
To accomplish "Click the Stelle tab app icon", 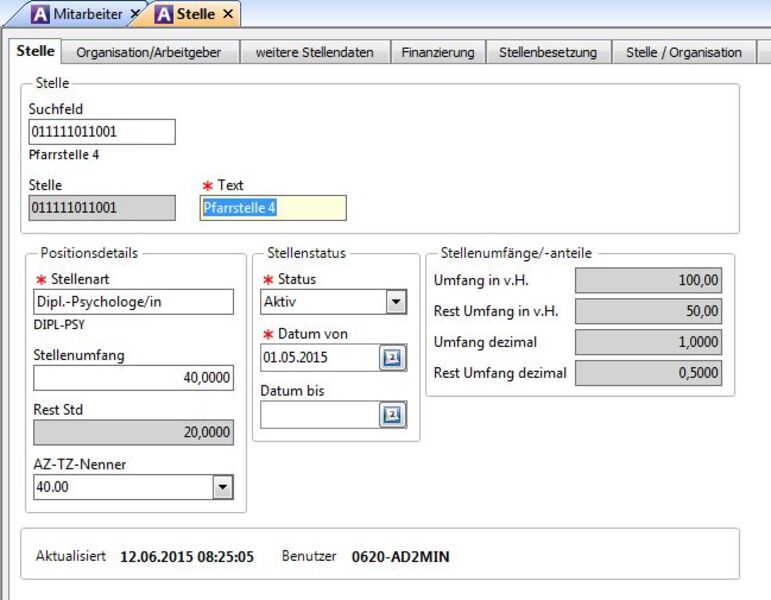I will point(163,14).
